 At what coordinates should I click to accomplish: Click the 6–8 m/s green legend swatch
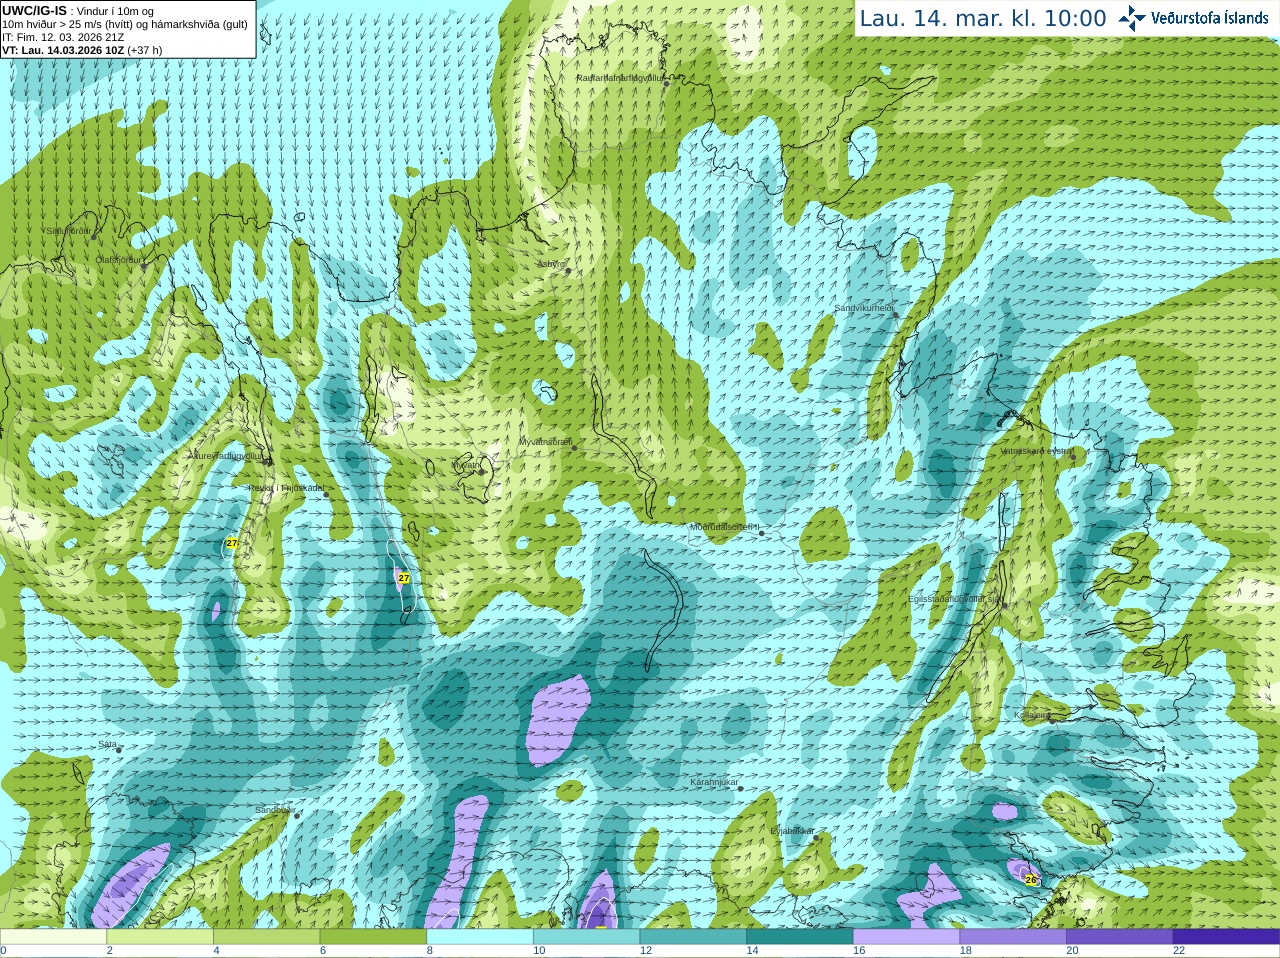coord(373,937)
